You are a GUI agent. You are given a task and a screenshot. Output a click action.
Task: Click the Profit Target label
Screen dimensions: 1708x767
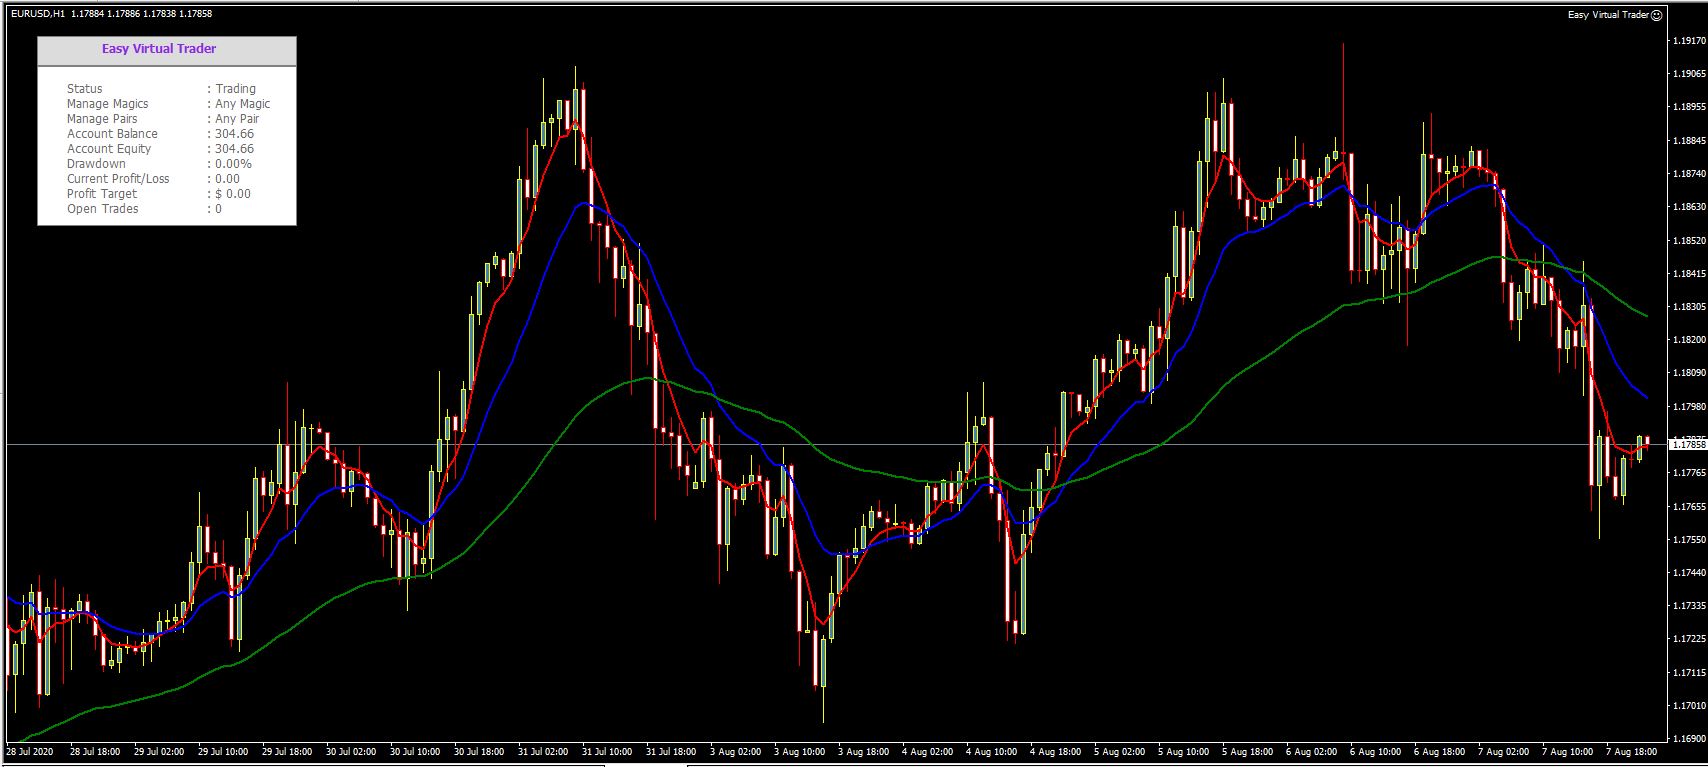tap(102, 194)
